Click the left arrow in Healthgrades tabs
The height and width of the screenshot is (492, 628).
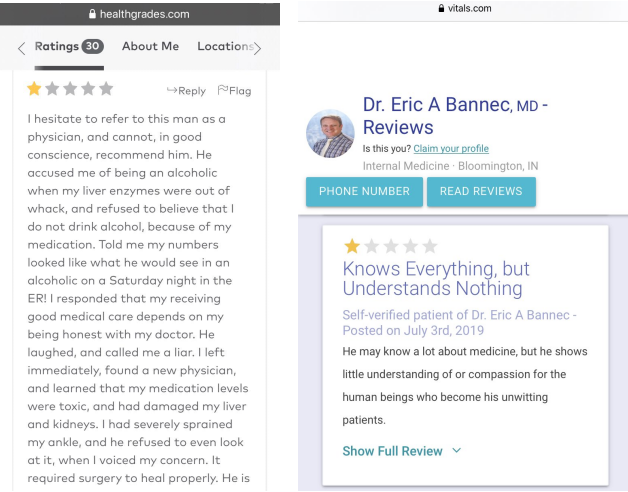click(21, 48)
